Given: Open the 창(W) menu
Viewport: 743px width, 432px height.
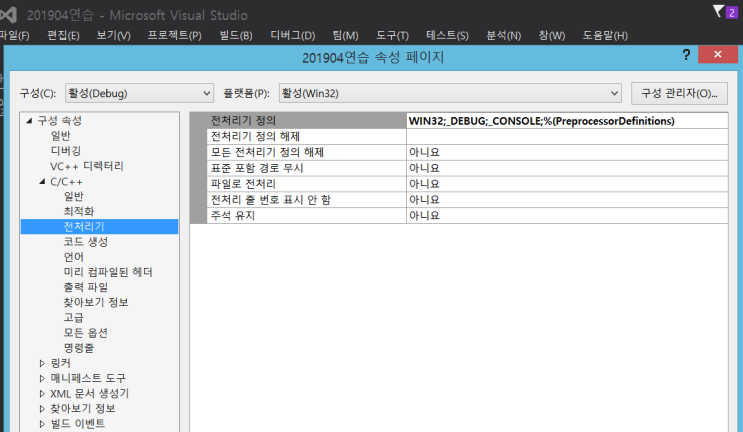Looking at the screenshot, I should point(552,36).
